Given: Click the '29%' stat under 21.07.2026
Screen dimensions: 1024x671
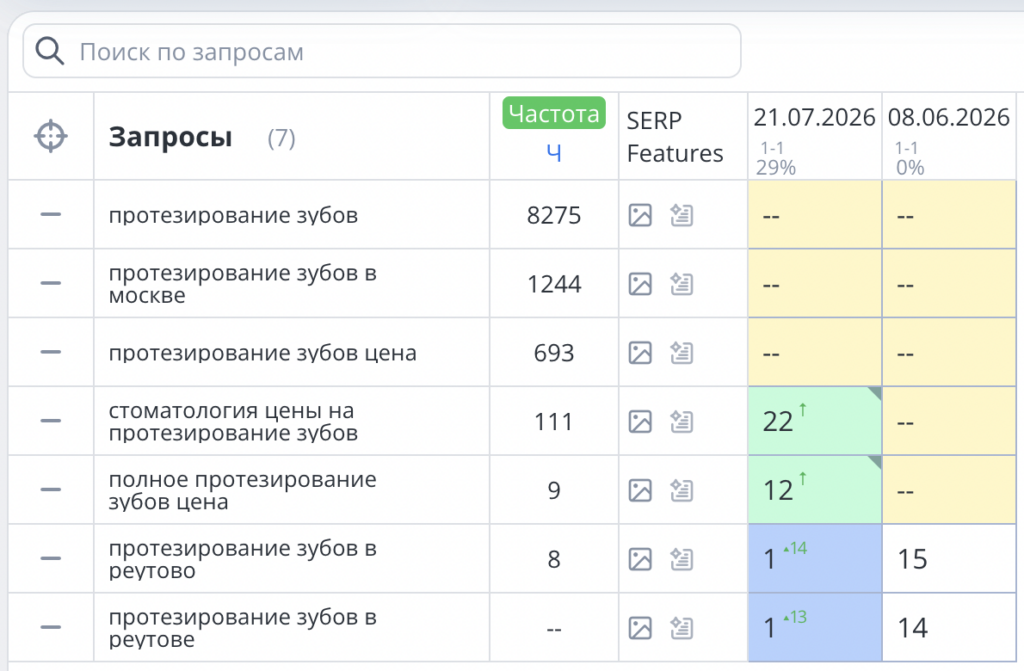Looking at the screenshot, I should click(776, 168).
